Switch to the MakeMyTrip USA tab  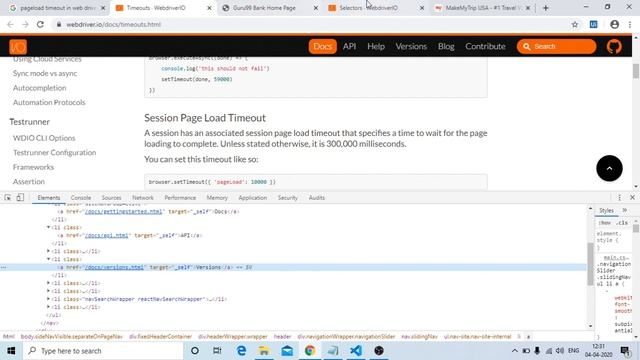click(x=483, y=8)
